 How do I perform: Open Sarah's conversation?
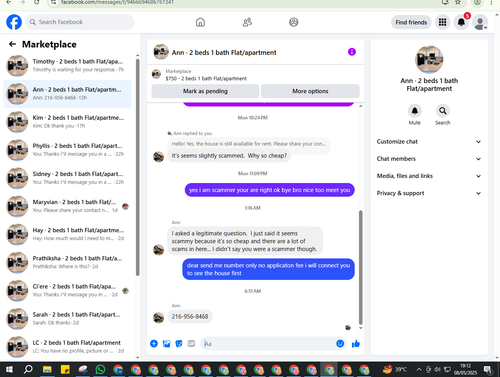(67, 318)
